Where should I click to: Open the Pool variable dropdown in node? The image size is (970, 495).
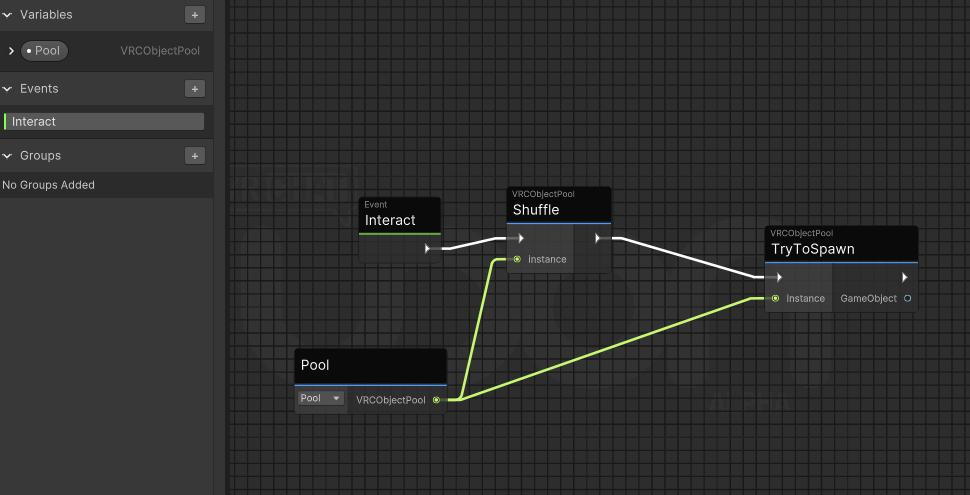(320, 398)
